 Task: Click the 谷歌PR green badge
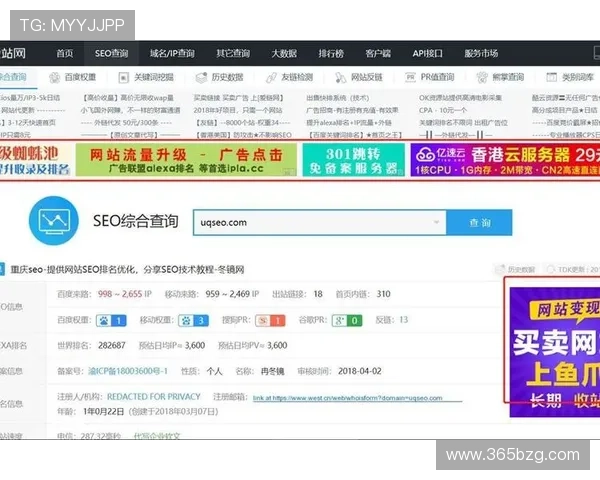tap(349, 320)
